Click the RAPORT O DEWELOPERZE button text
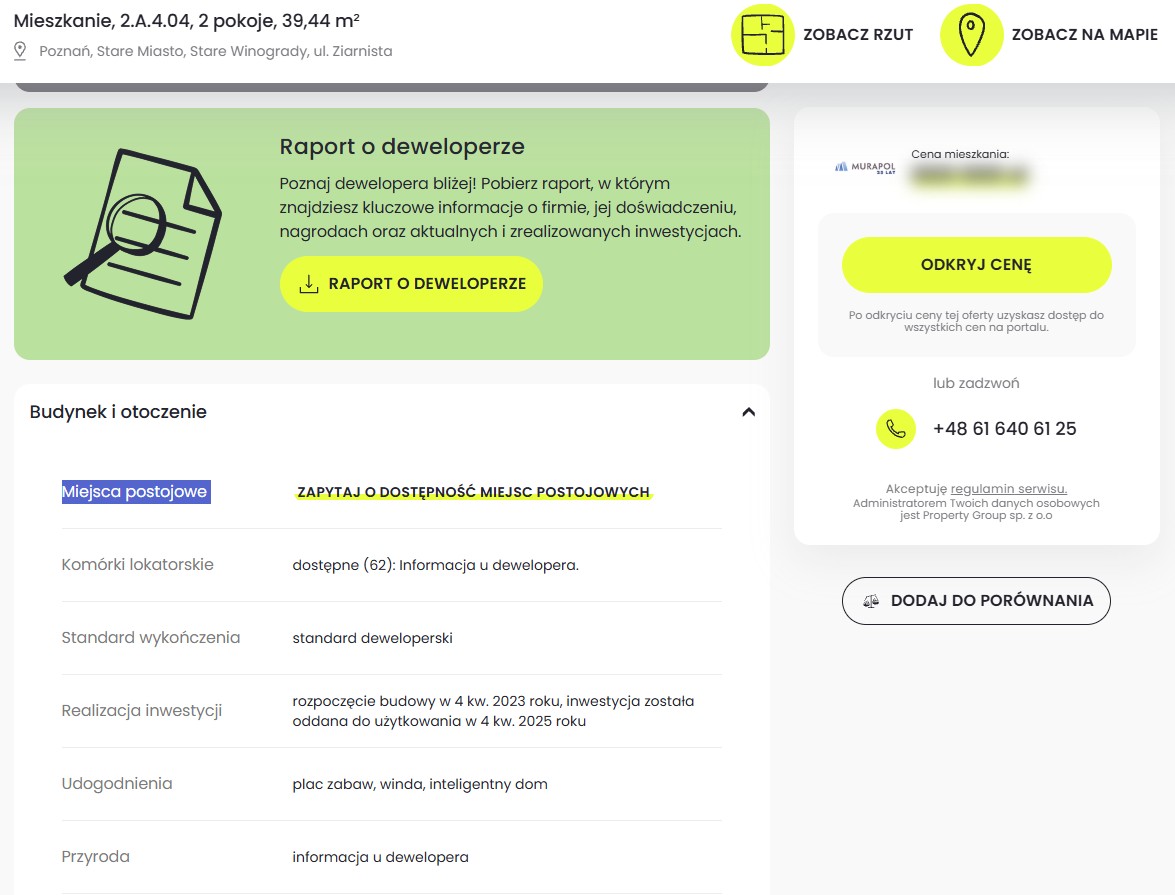1175x895 pixels. (x=427, y=284)
